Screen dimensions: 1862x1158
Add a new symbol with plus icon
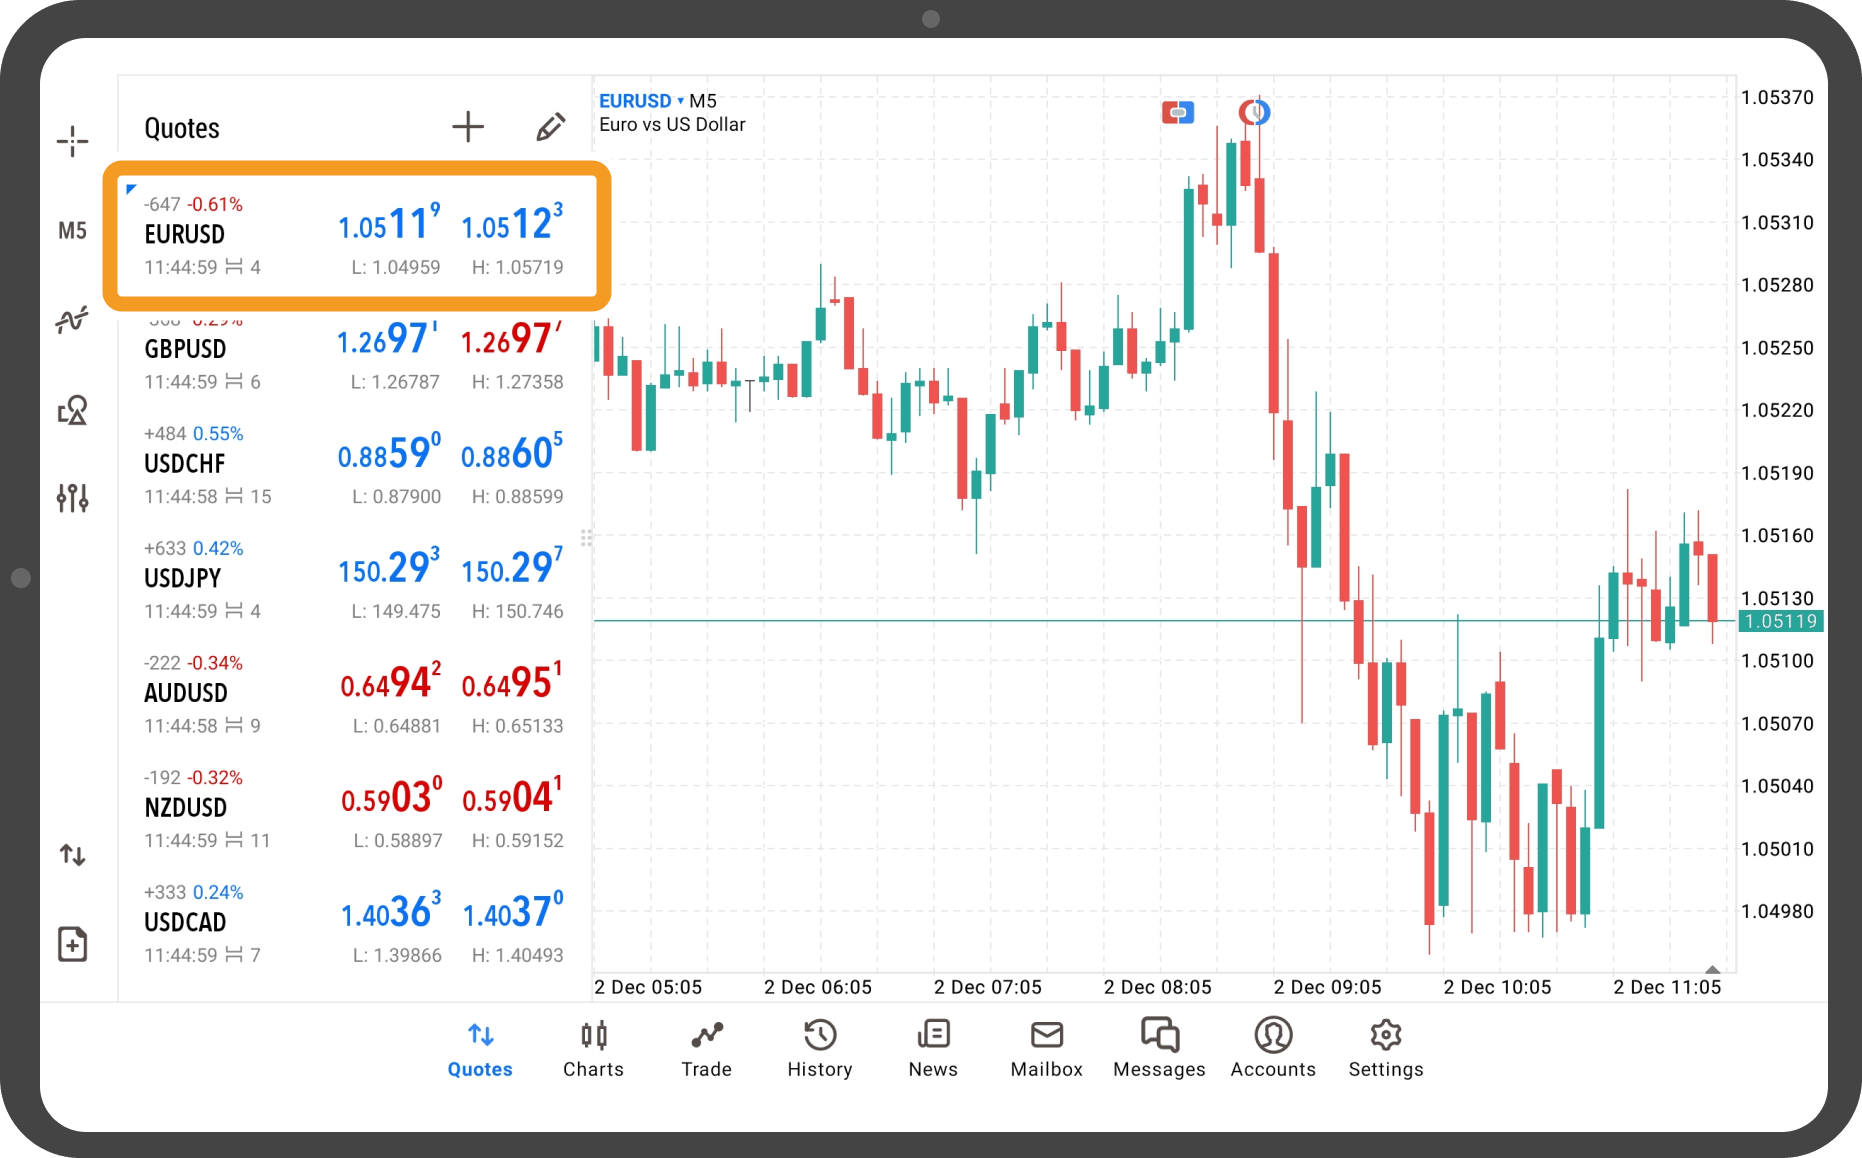coord(467,127)
